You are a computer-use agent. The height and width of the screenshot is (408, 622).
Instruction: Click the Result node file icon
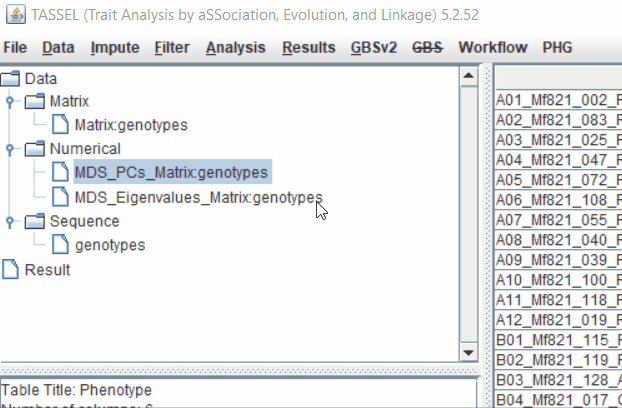[10, 270]
